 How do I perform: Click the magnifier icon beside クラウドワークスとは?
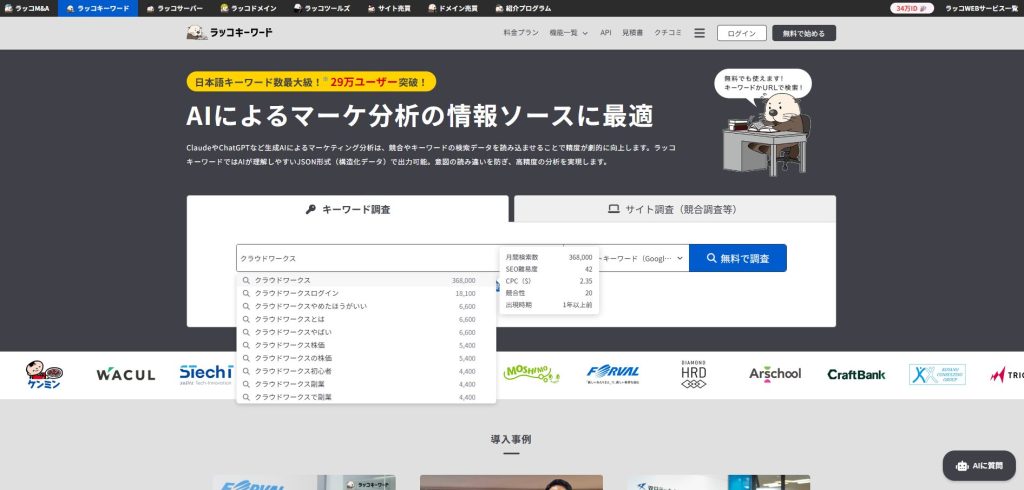246,319
